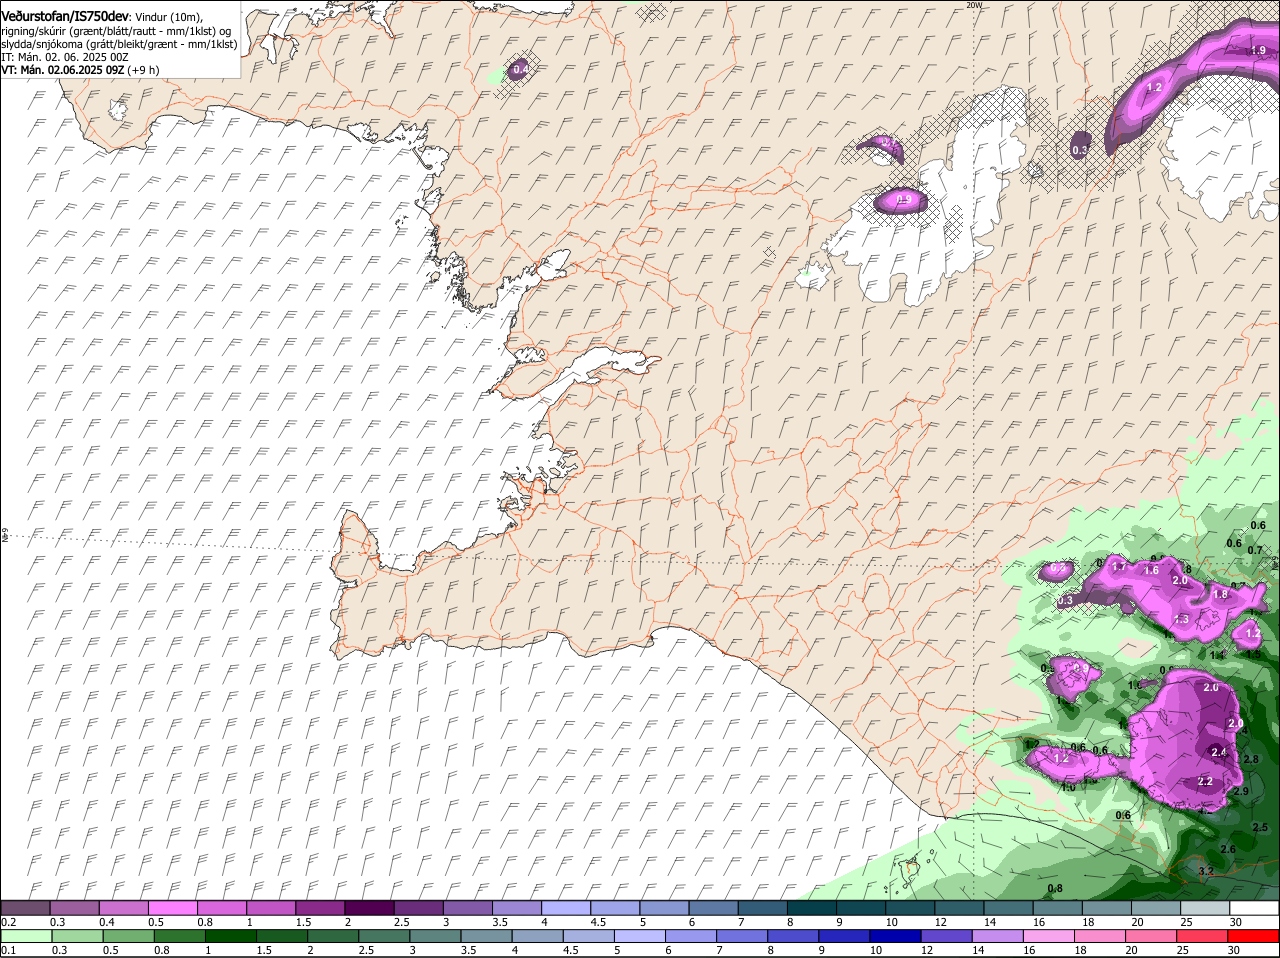Click the "1.6" snowfall value on the map
This screenshot has height=958, width=1280.
pyautogui.click(x=1151, y=570)
